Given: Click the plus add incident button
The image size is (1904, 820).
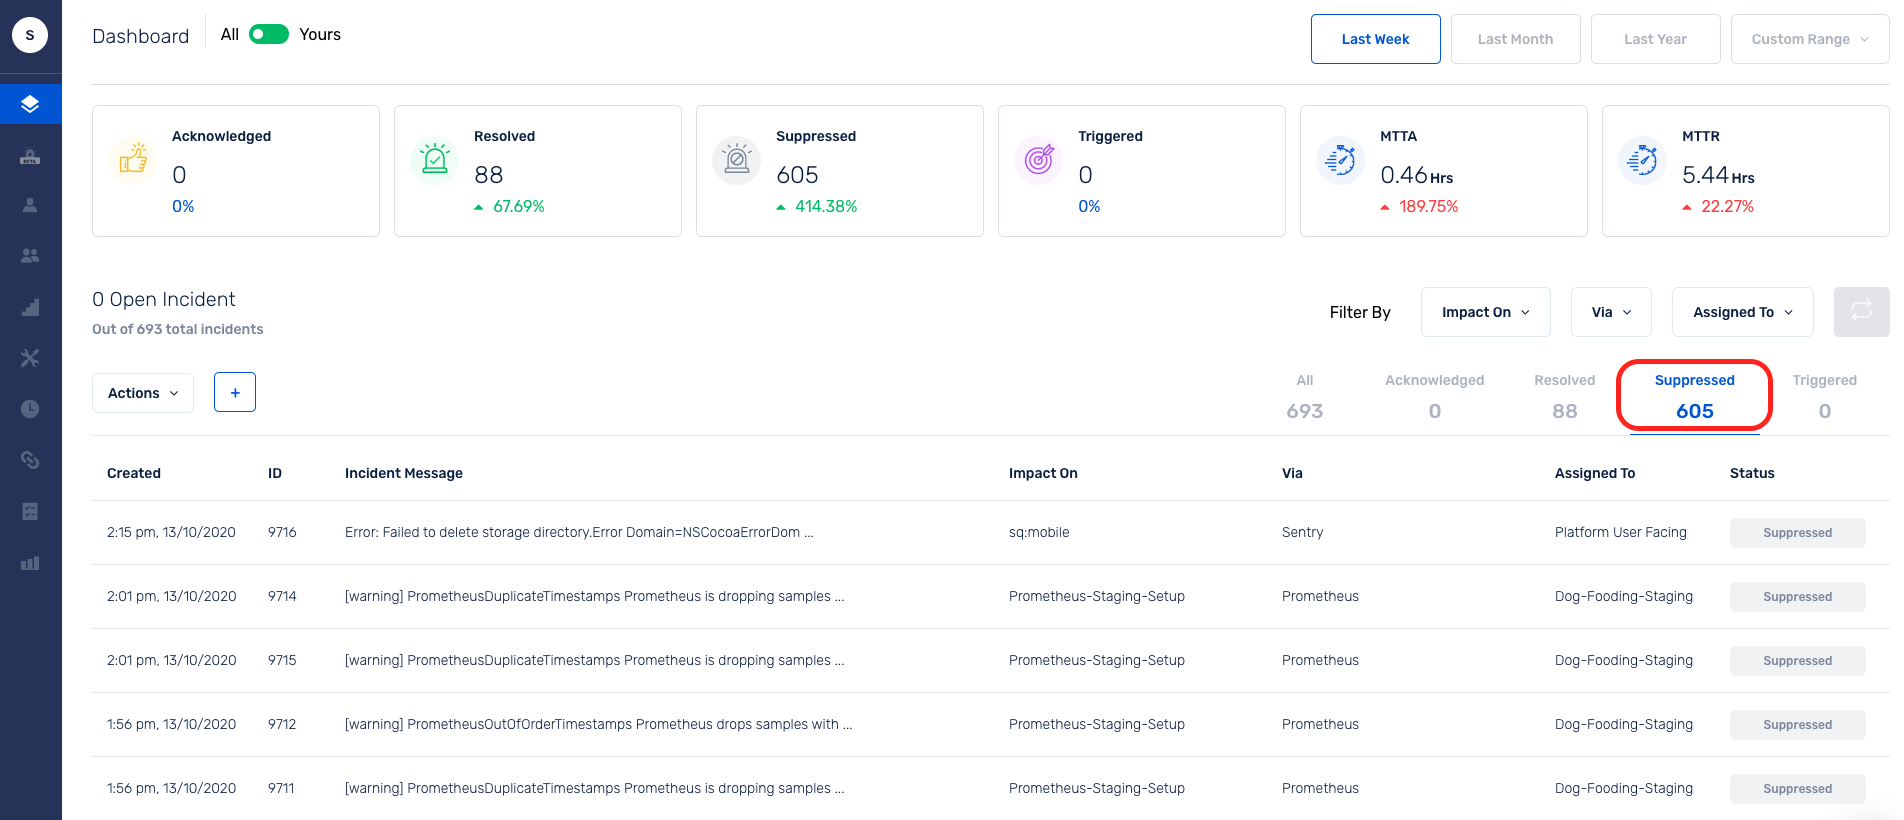Looking at the screenshot, I should click(235, 392).
